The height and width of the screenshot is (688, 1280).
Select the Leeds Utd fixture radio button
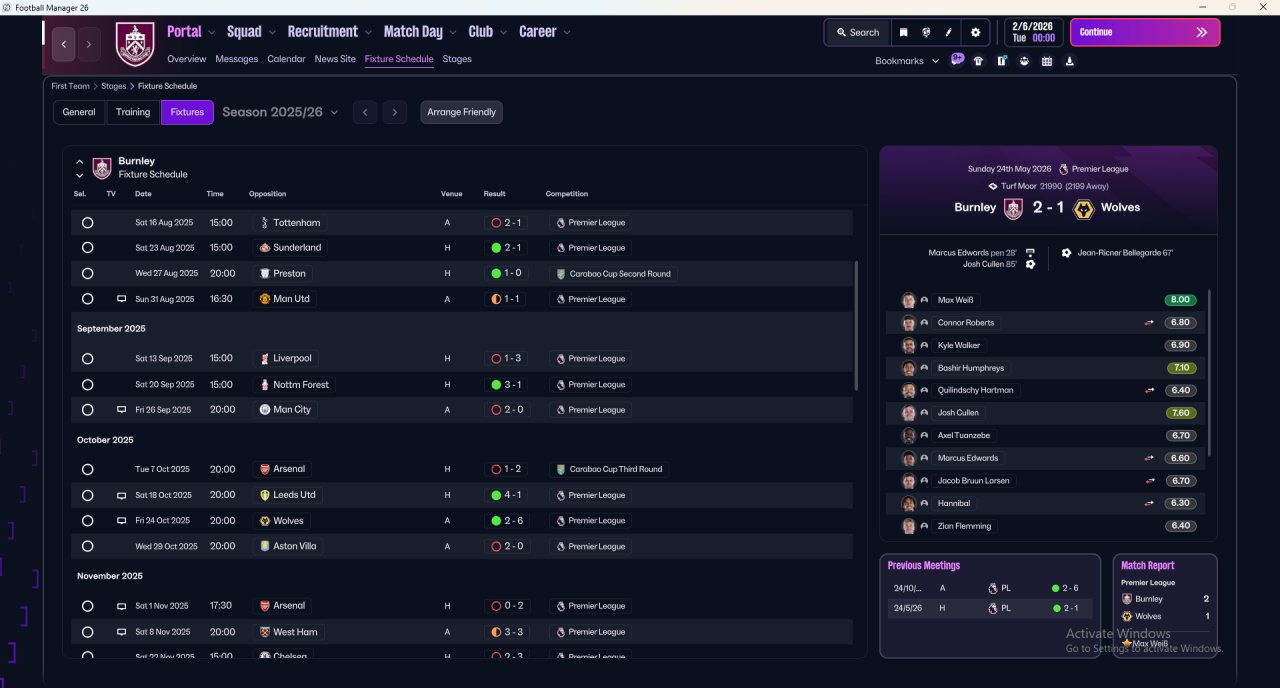(87, 495)
